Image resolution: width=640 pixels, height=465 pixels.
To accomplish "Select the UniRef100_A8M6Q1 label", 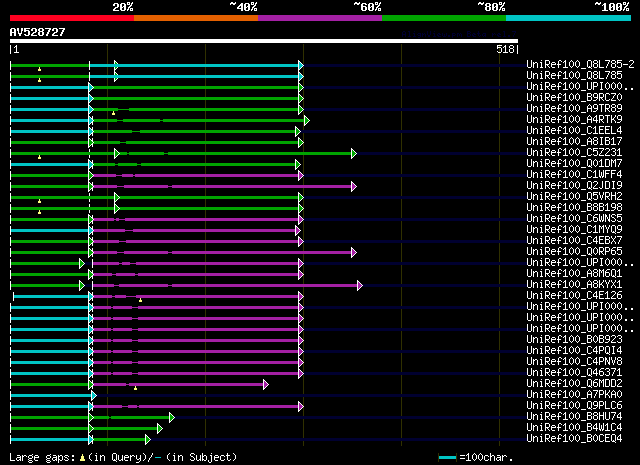I will (574, 274).
